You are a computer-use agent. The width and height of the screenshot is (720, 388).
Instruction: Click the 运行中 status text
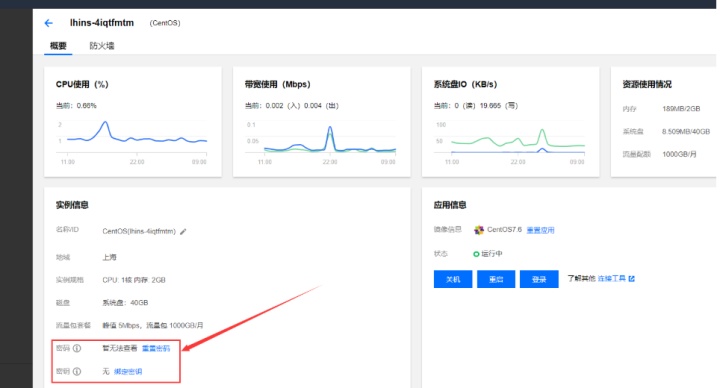click(x=492, y=254)
